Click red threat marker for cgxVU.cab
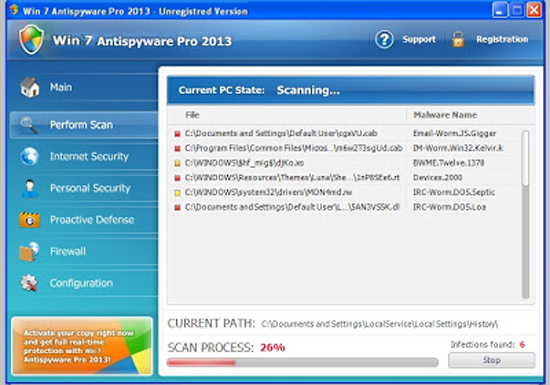The image size is (550, 385). (x=177, y=134)
